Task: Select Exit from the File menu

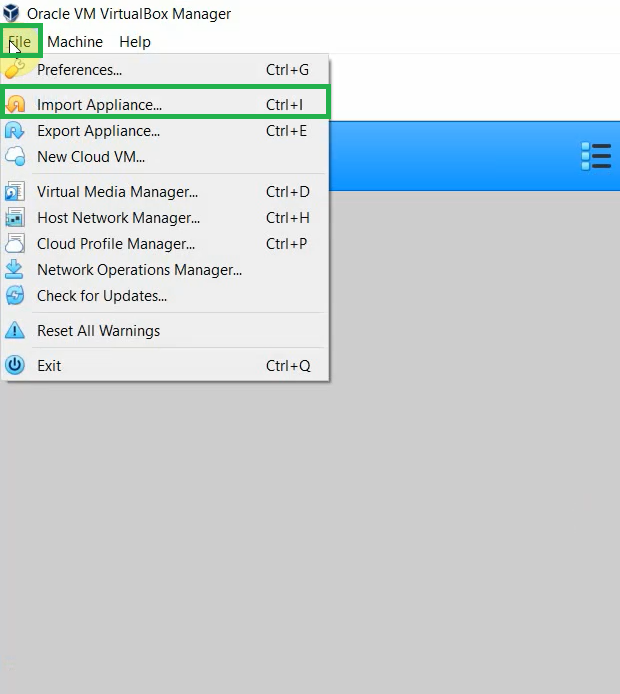Action: [x=165, y=366]
